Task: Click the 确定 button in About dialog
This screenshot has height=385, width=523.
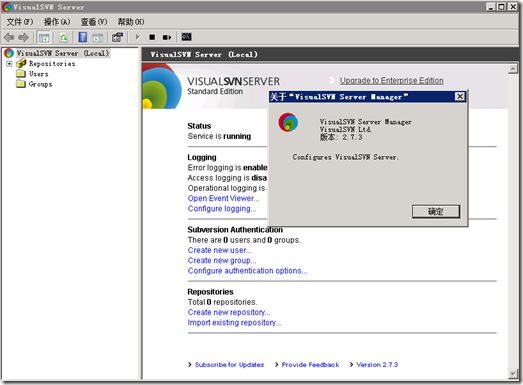Action: tap(436, 212)
